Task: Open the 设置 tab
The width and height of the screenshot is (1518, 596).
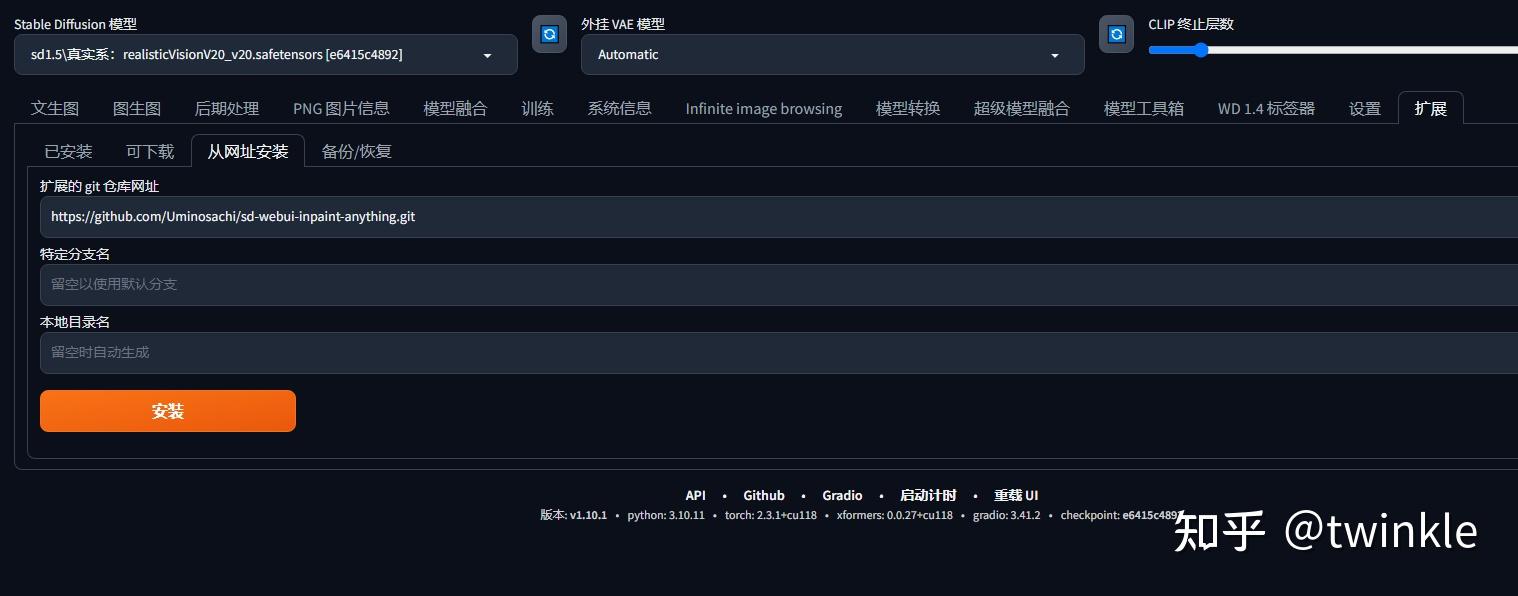Action: coord(1364,108)
